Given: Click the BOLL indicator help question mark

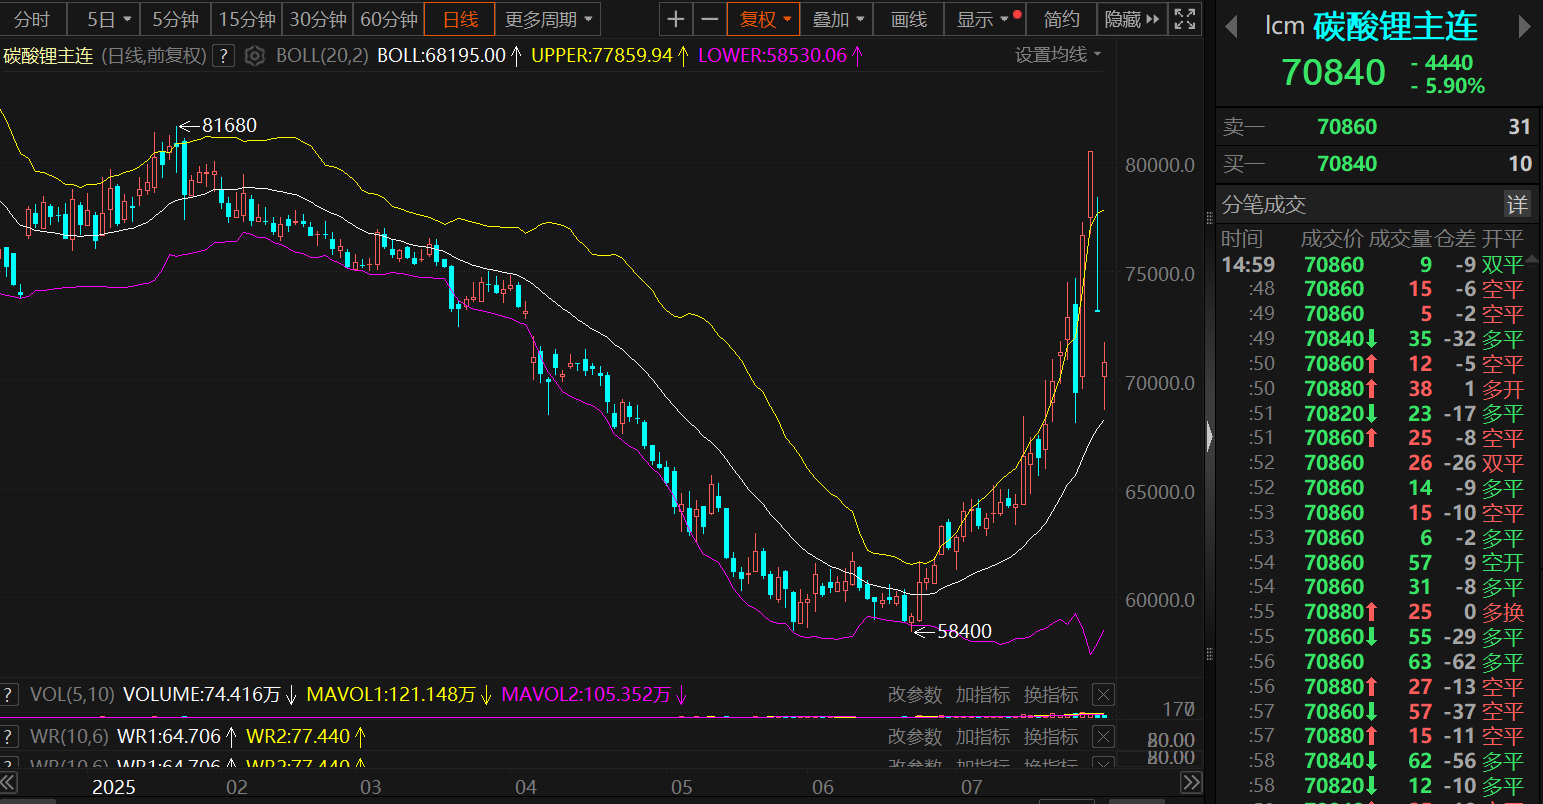Looking at the screenshot, I should pos(224,56).
